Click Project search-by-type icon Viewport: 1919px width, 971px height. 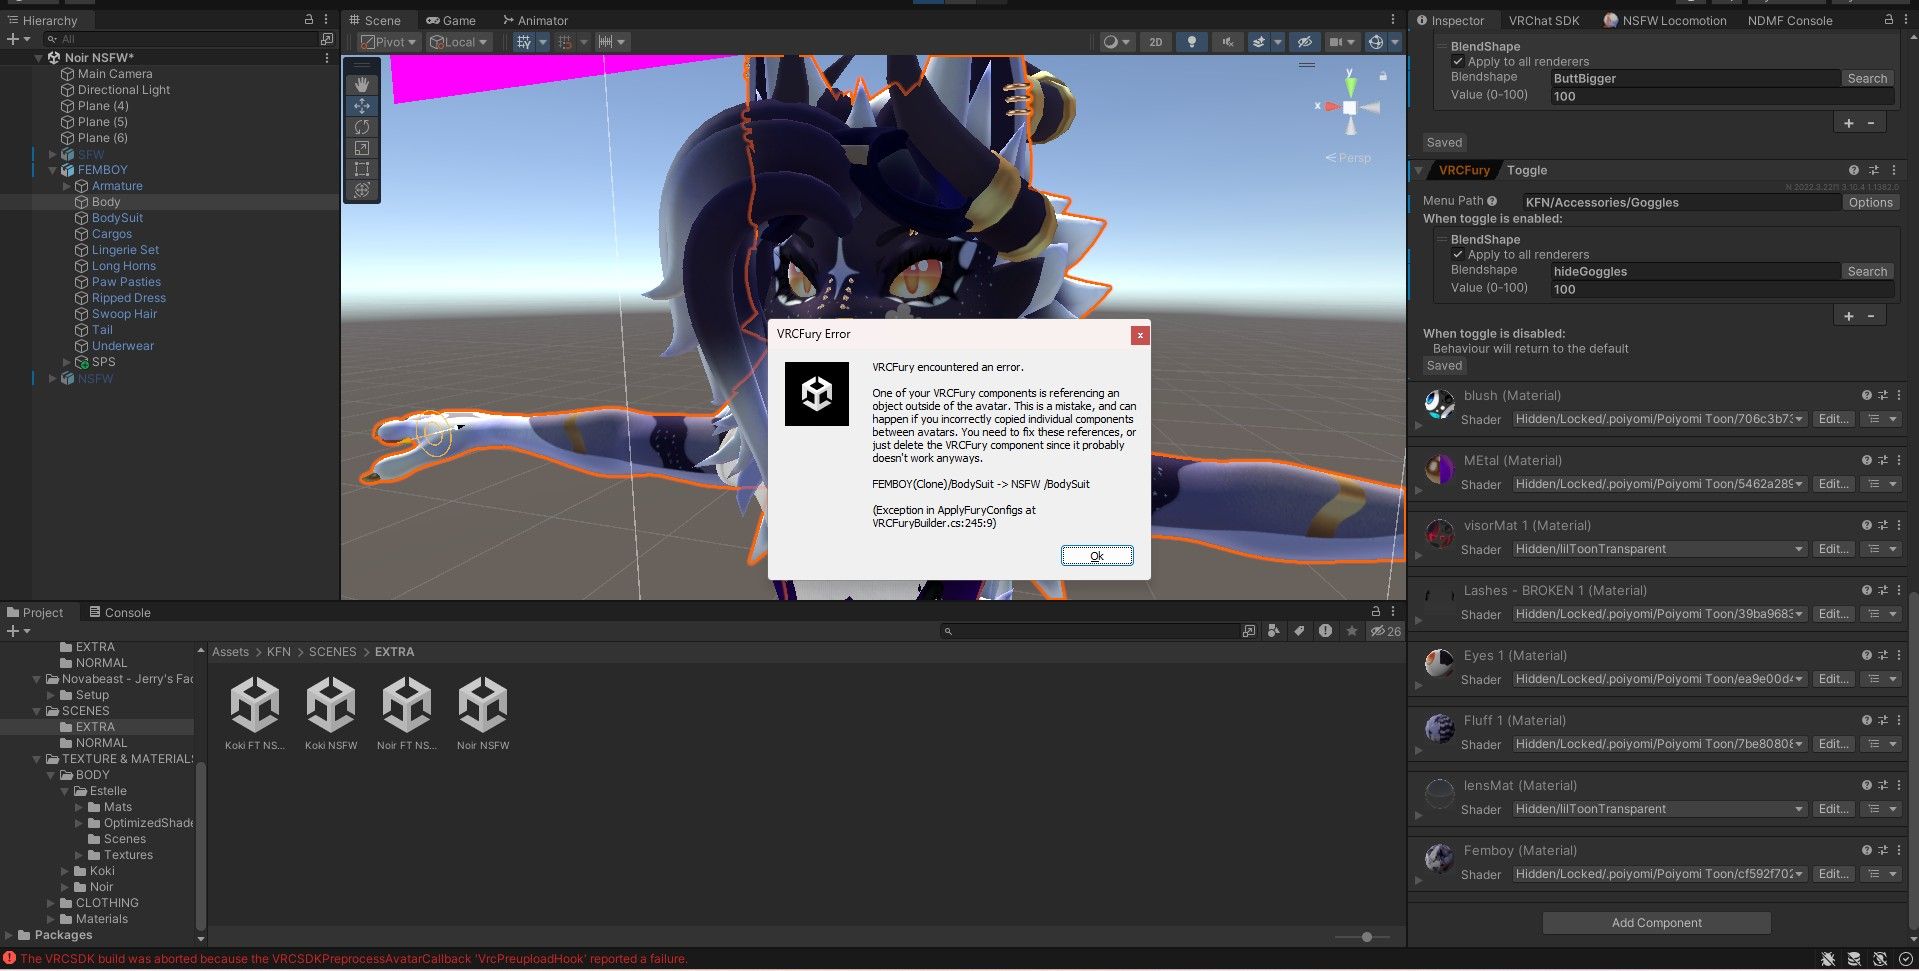[1273, 631]
